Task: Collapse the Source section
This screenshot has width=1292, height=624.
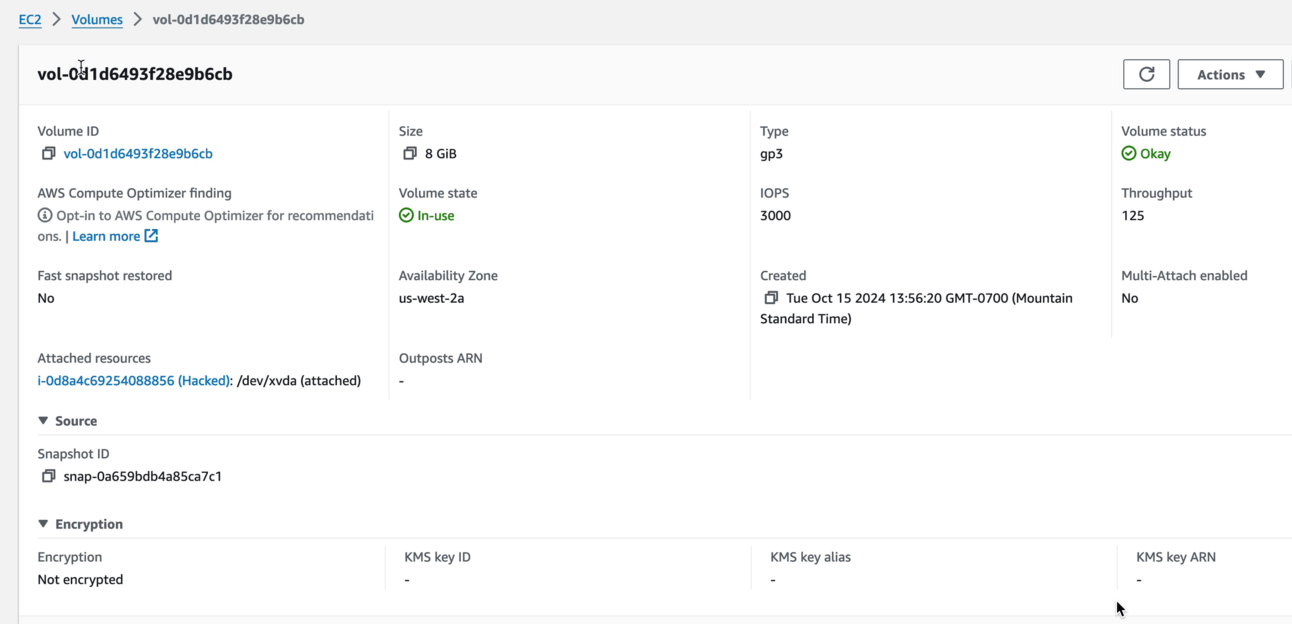Action: pos(41,420)
